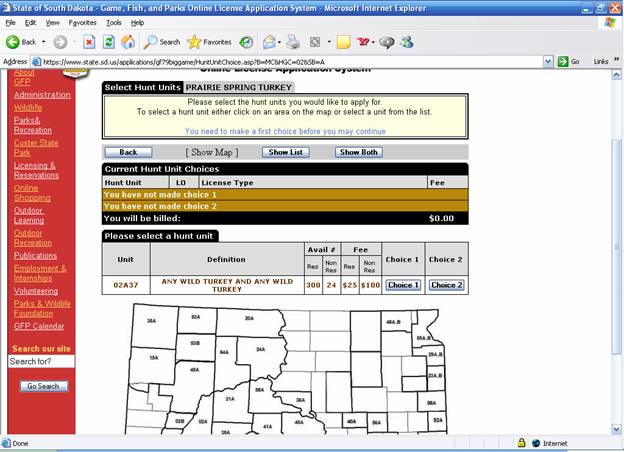Open the Favorites menu
The image size is (624, 452).
82,23
